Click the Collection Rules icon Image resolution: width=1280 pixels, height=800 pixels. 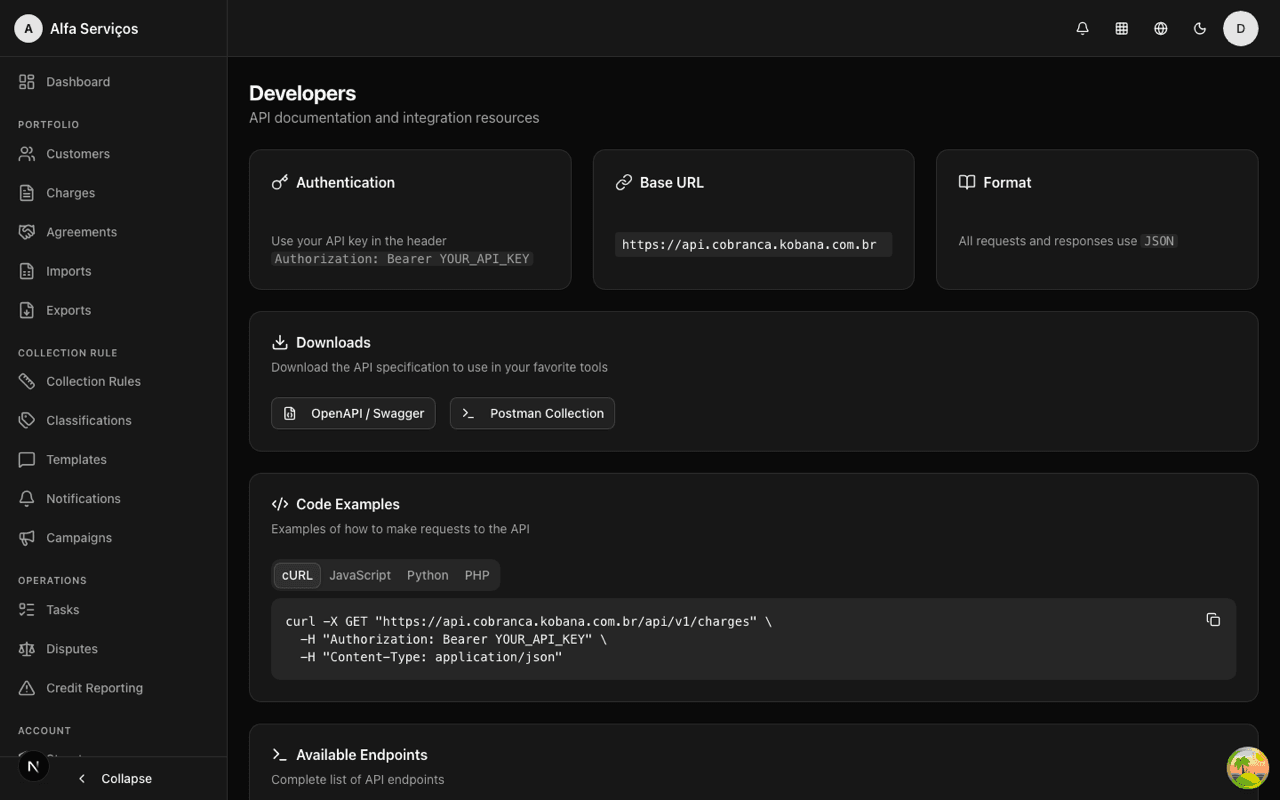pos(27,381)
